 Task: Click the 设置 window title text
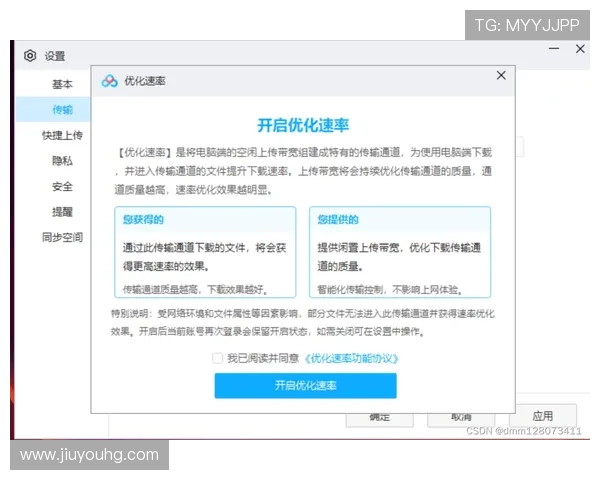click(55, 56)
